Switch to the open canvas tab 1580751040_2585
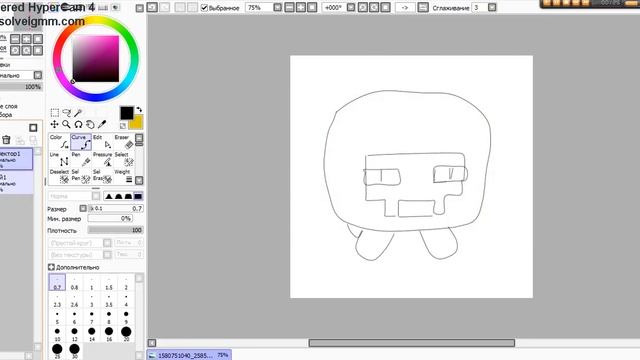 189,355
